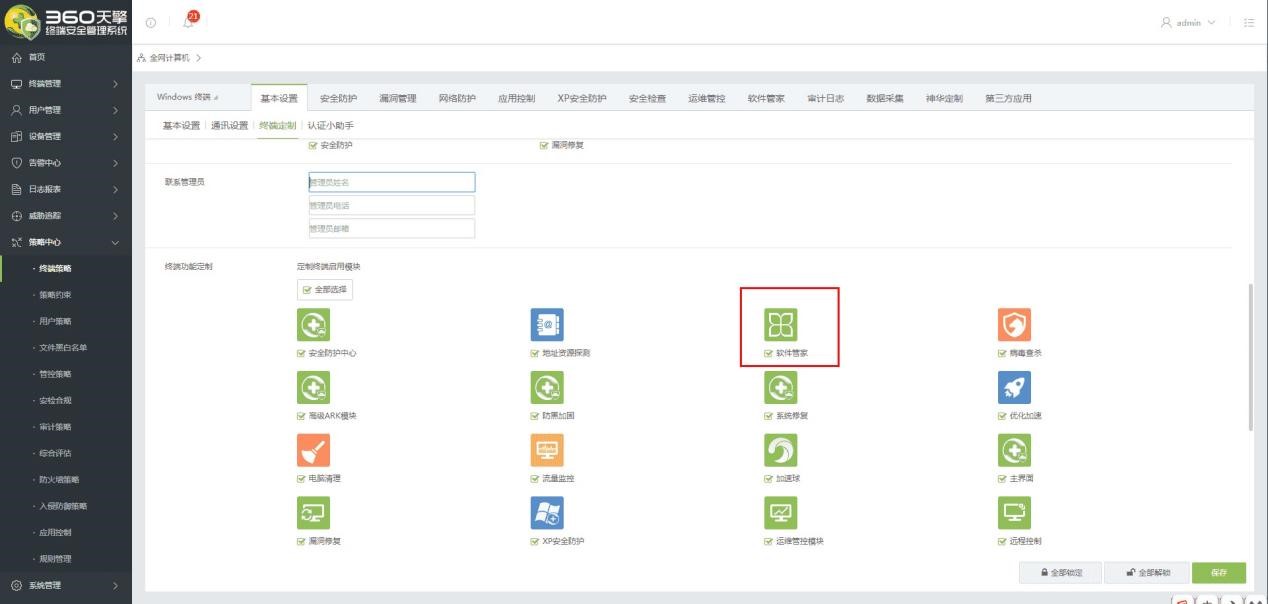Open the notification bell with red badge
This screenshot has width=1268, height=604.
(x=189, y=21)
